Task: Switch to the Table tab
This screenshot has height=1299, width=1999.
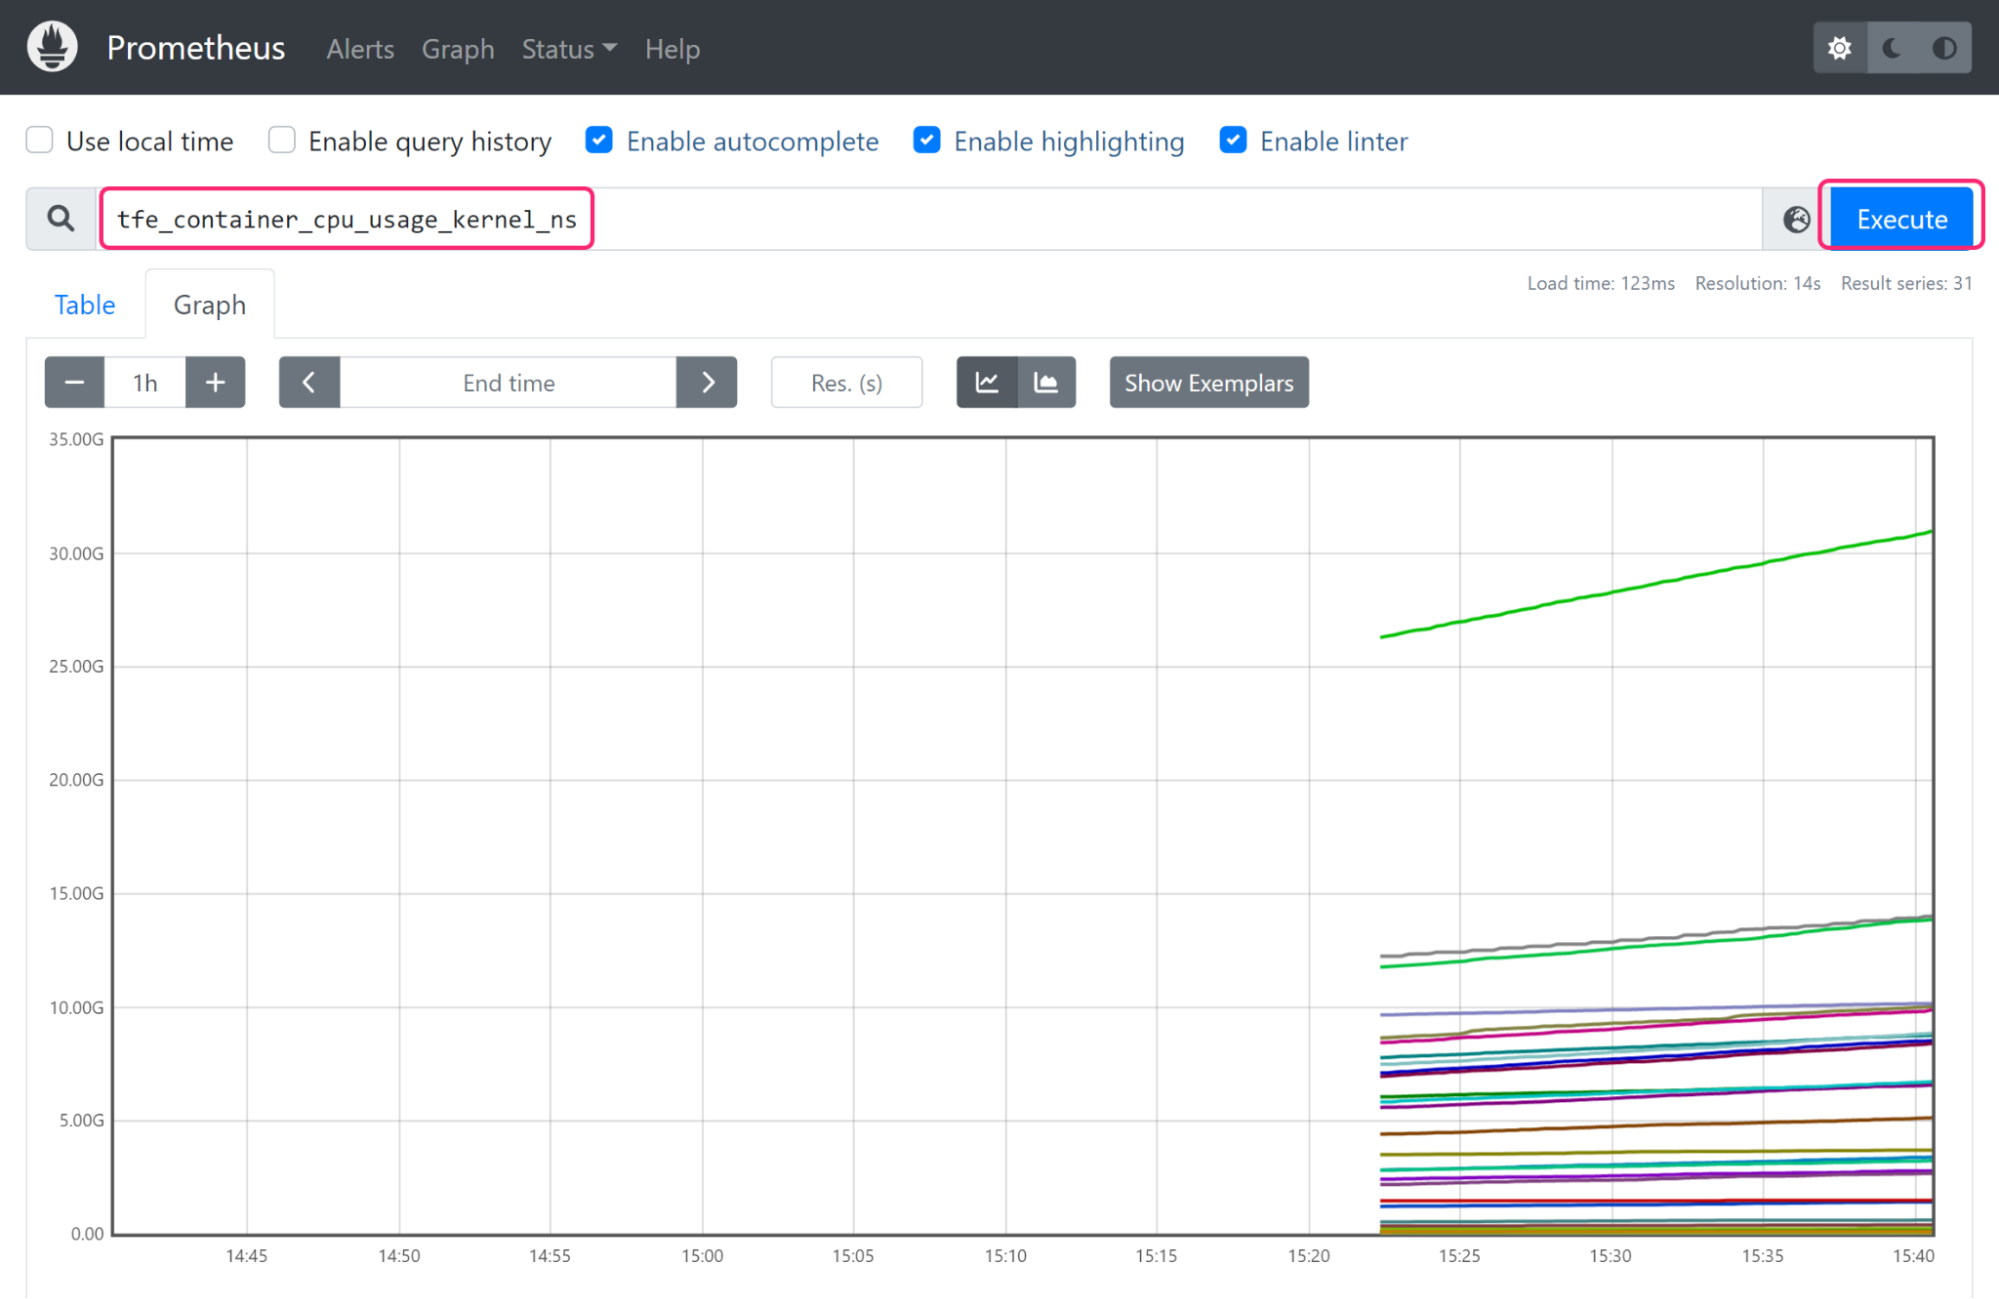Action: 84,304
